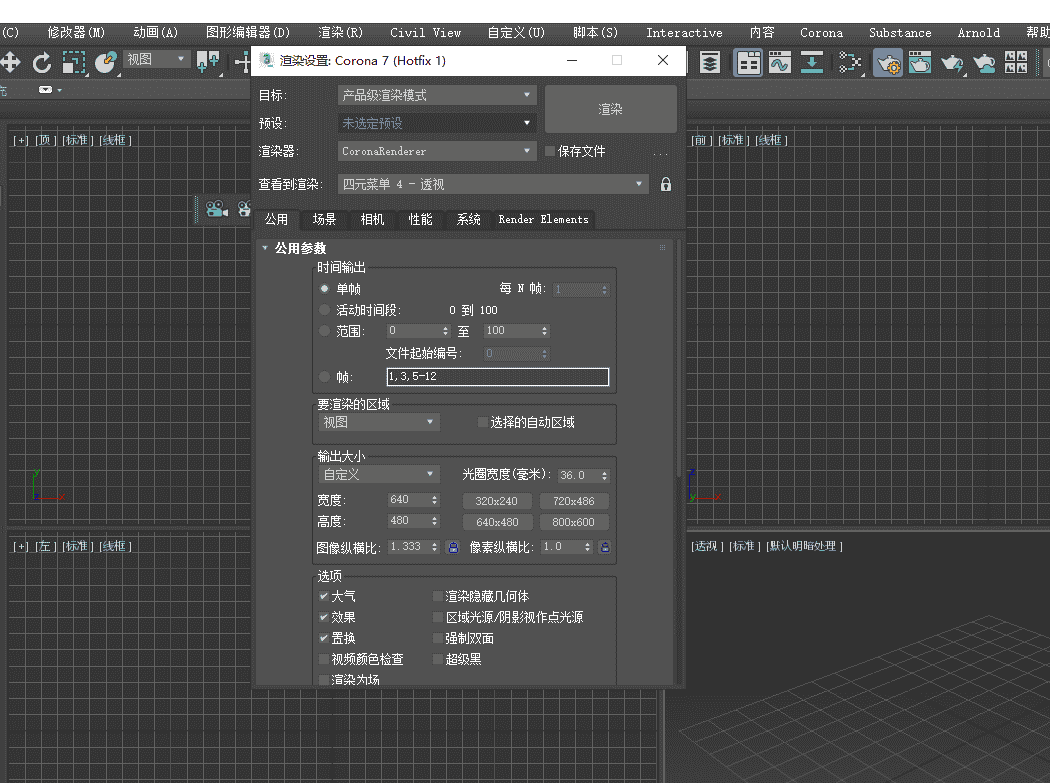Open the Render Production teapot icon

(x=952, y=63)
